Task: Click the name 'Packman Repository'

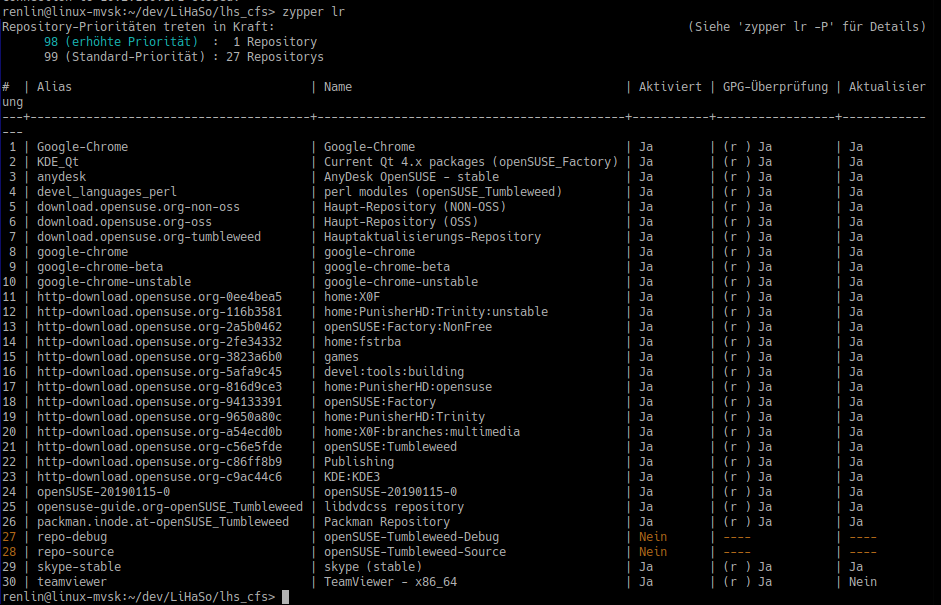Action: 387,522
